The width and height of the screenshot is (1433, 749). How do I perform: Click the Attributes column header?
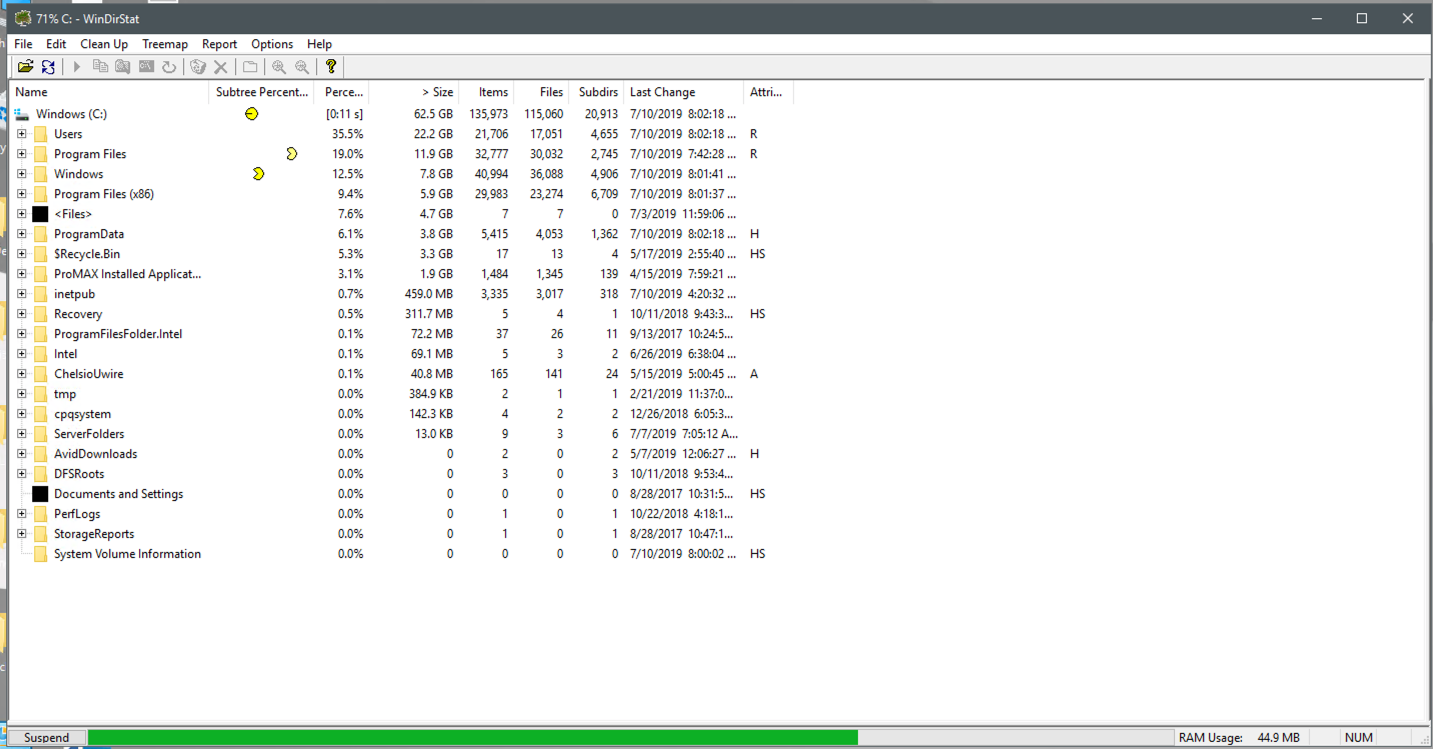tap(769, 92)
